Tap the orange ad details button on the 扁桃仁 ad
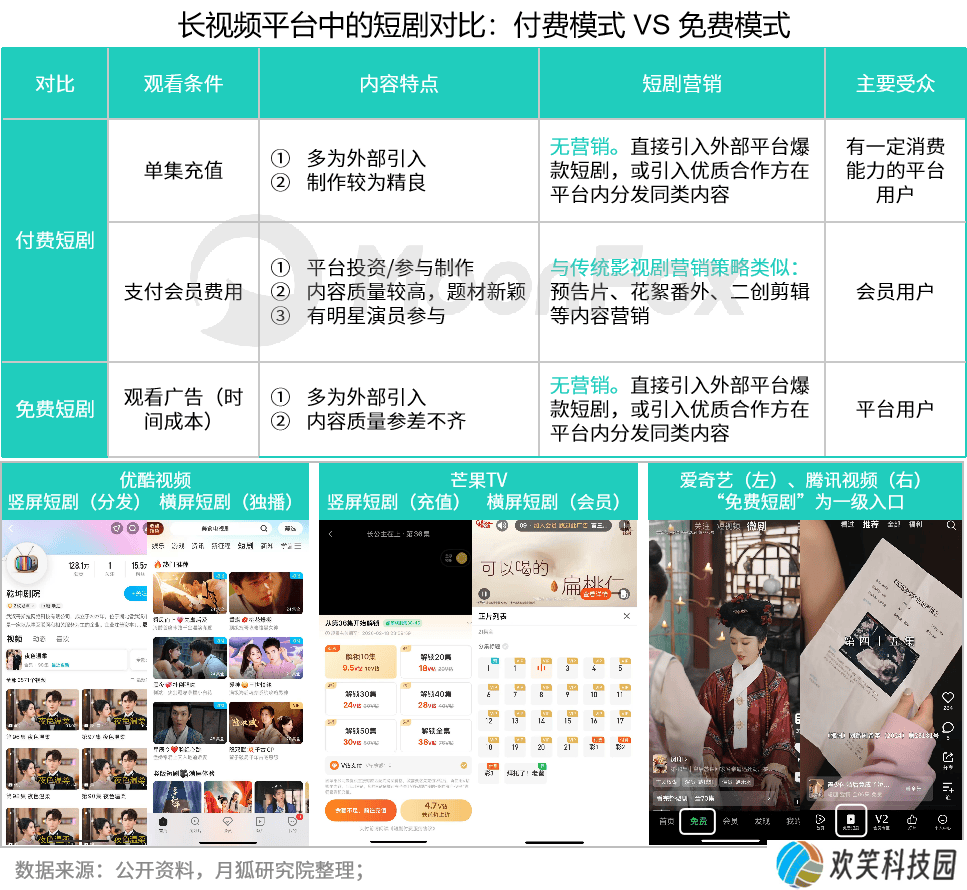This screenshot has width=967, height=890. point(596,594)
